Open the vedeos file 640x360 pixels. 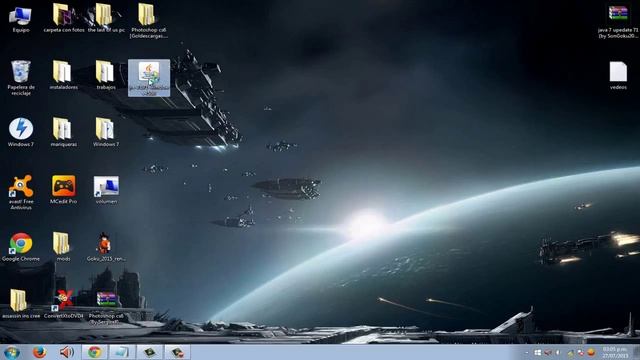pos(618,75)
